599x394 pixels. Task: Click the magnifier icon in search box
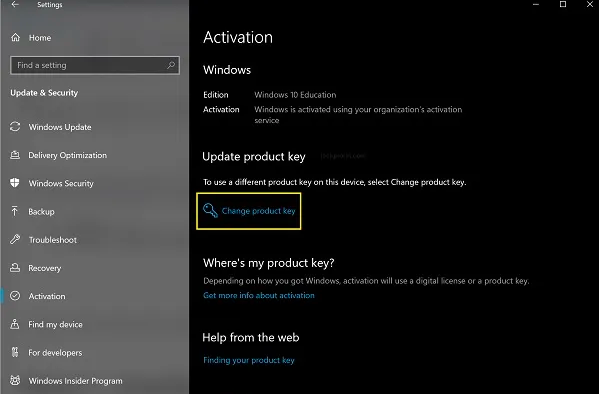(171, 65)
